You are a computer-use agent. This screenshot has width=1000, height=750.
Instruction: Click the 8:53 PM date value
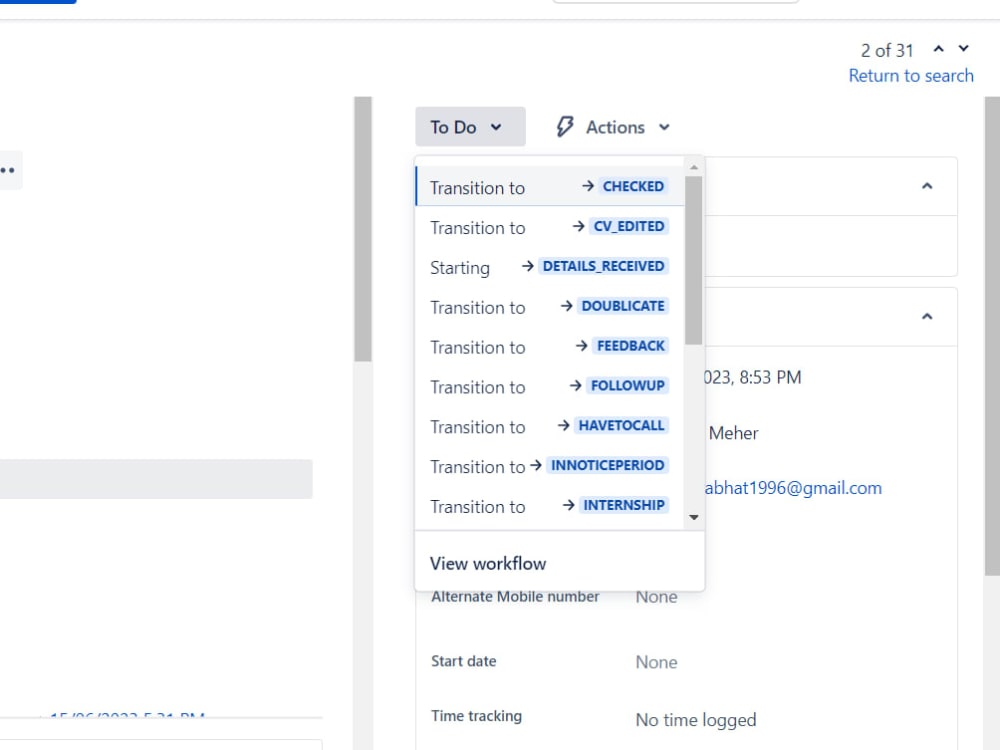click(753, 377)
